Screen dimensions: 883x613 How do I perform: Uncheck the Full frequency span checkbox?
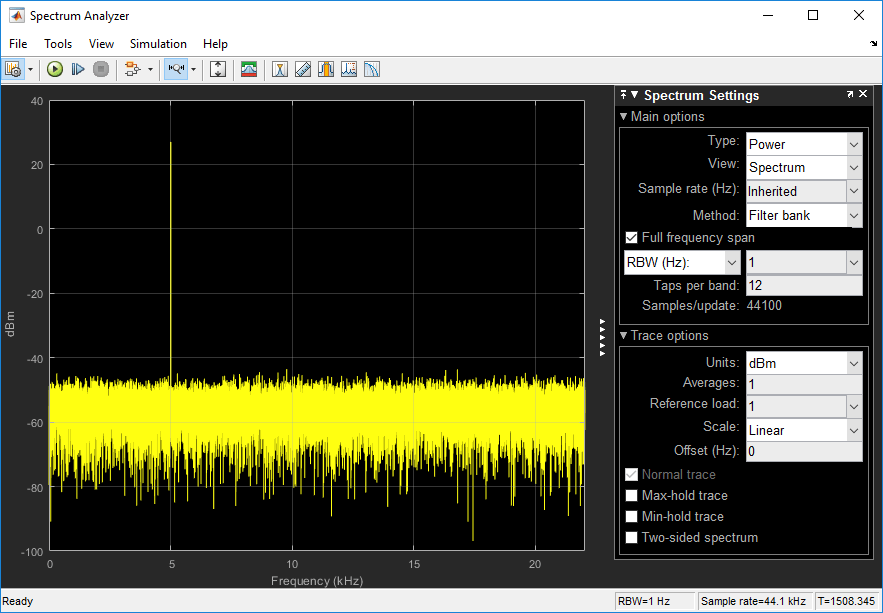pyautogui.click(x=631, y=238)
